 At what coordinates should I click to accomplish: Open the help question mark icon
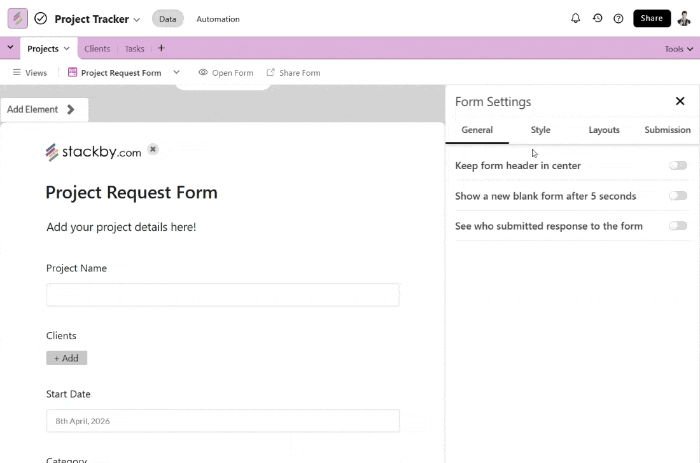point(618,18)
